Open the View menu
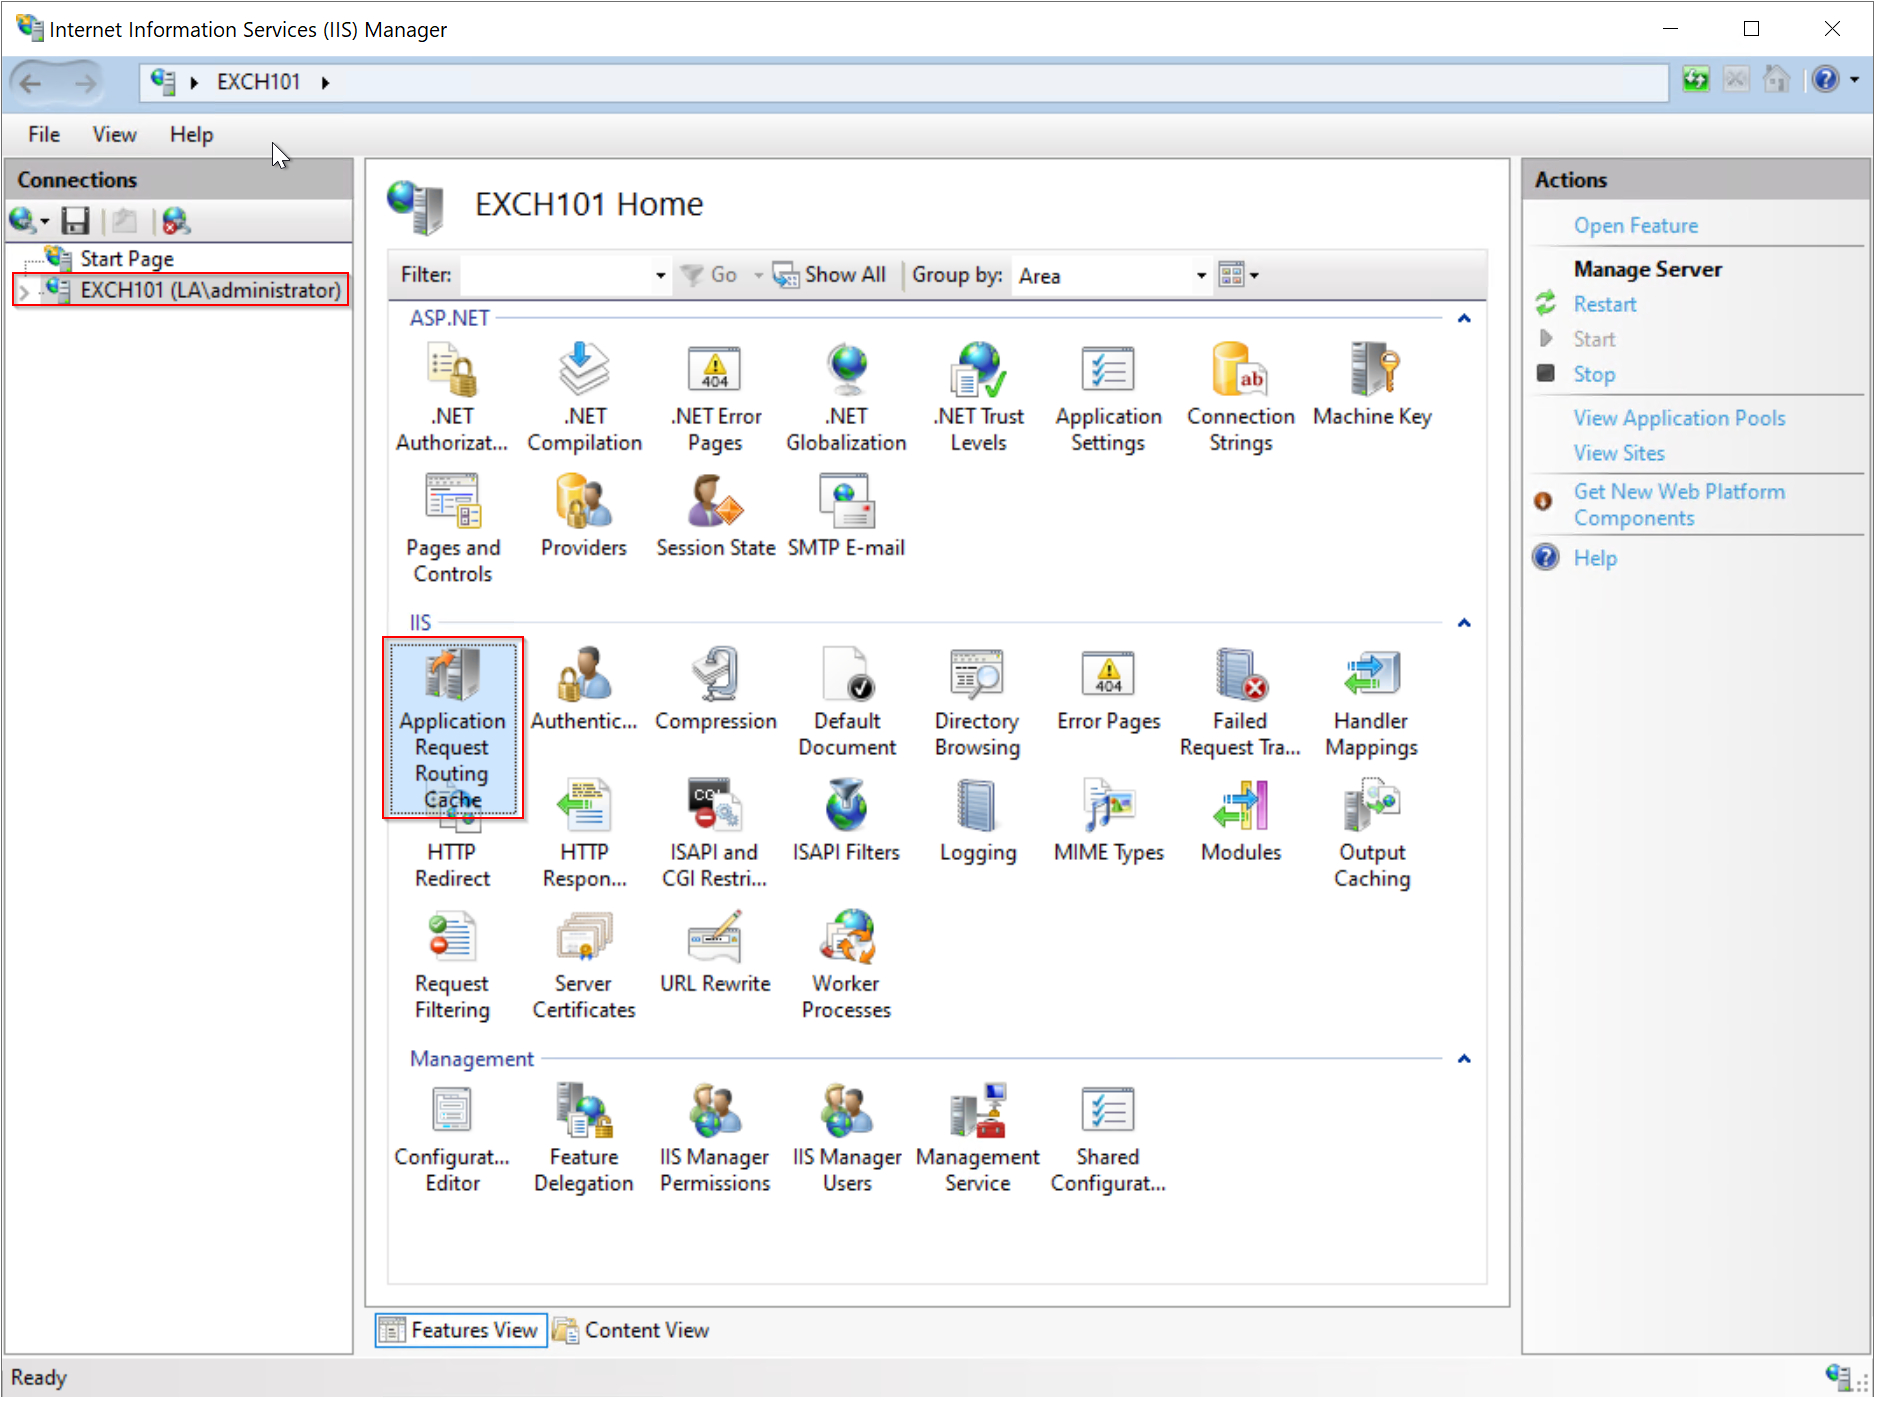1881x1403 pixels. [x=114, y=135]
